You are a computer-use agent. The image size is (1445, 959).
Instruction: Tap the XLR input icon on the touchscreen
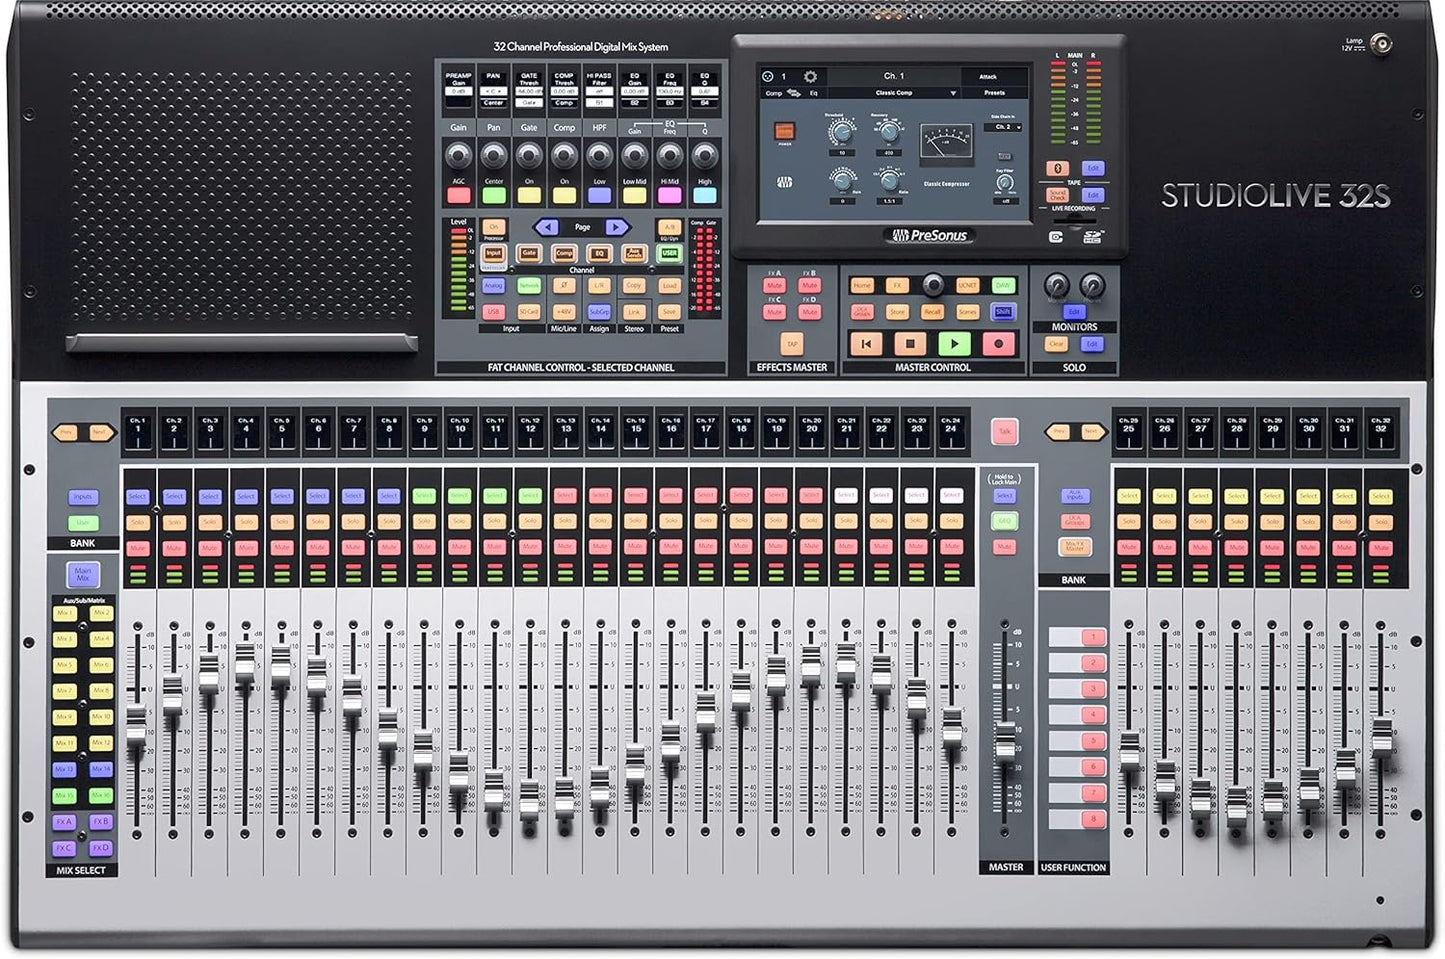(x=768, y=76)
